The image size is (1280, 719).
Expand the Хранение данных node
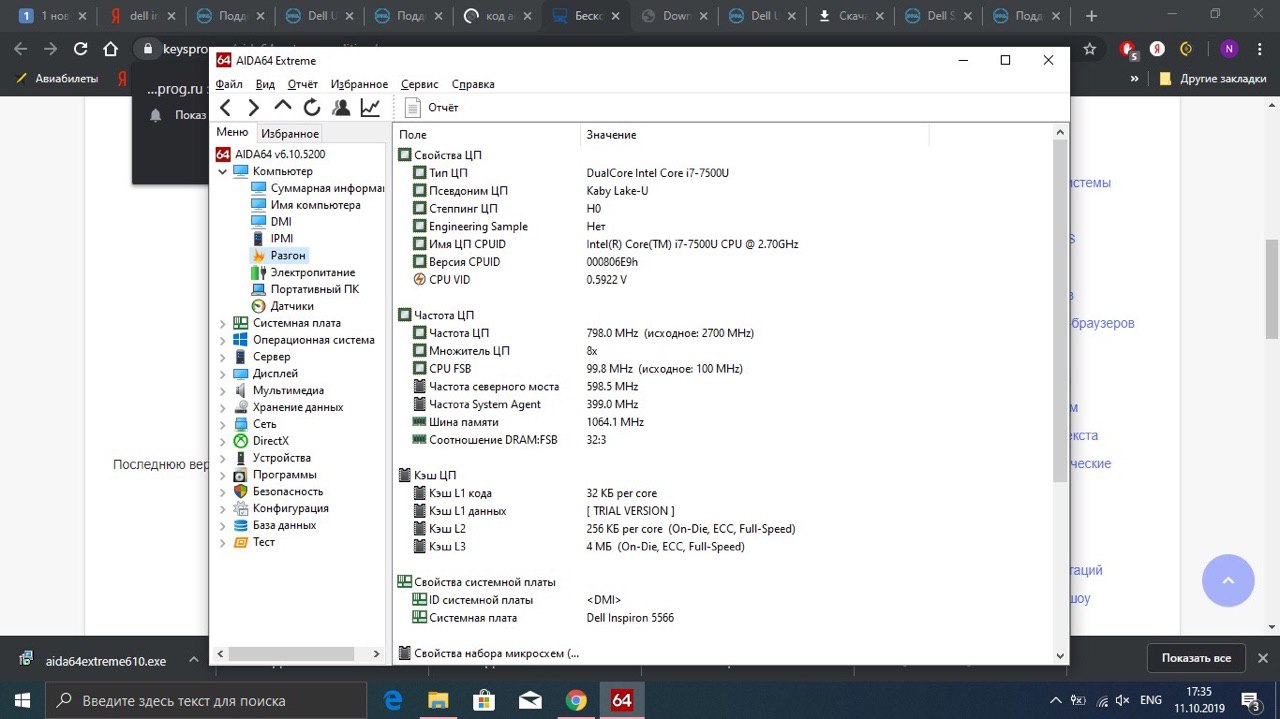pyautogui.click(x=223, y=407)
